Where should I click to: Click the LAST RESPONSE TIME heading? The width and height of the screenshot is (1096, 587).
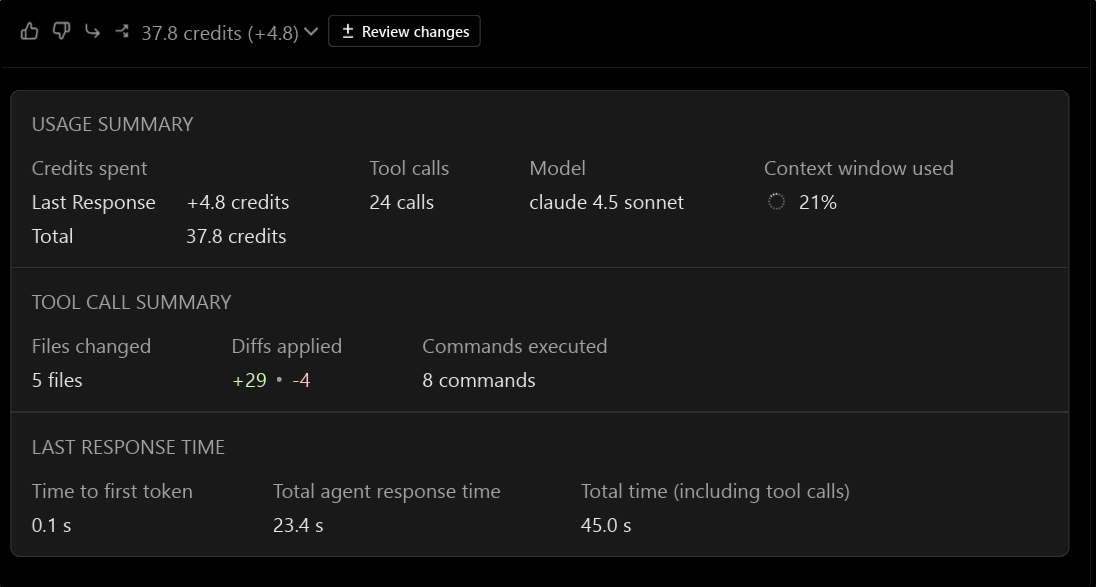tap(128, 447)
